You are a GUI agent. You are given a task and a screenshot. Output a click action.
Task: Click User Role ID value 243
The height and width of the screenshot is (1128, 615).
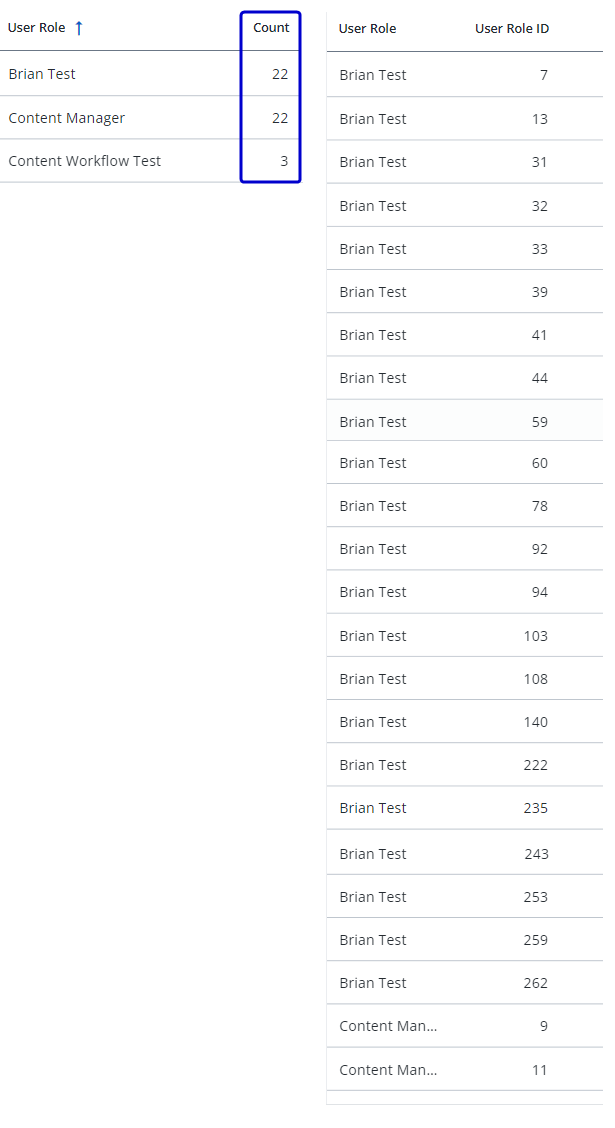[536, 854]
